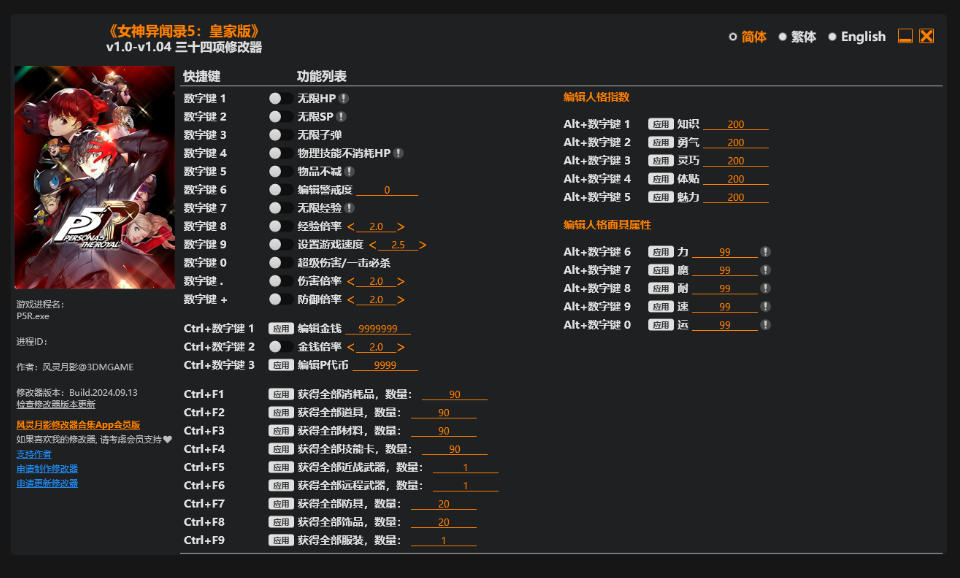960x578 pixels.
Task: Click the info icon in the 耐 row
Action: (x=765, y=288)
